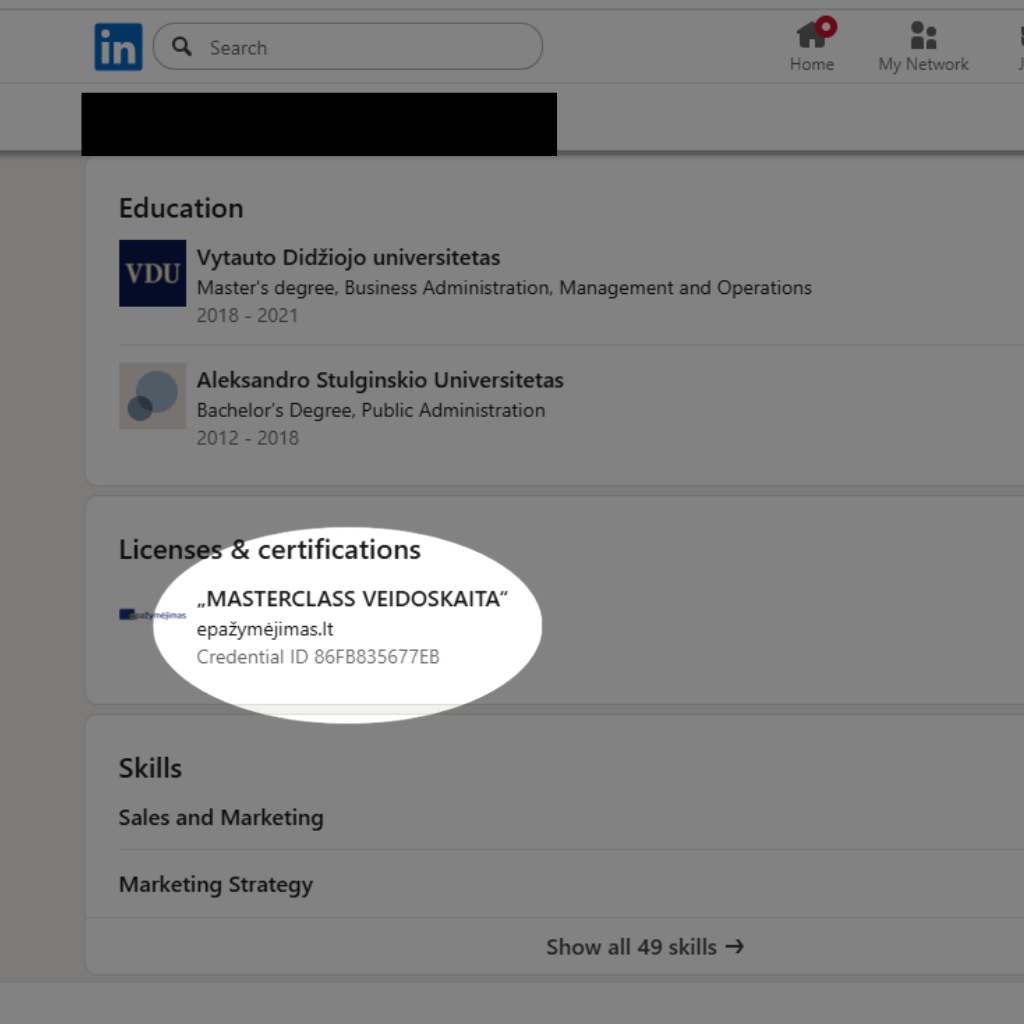
Task: Click the LinkedIn logo icon
Action: click(118, 48)
